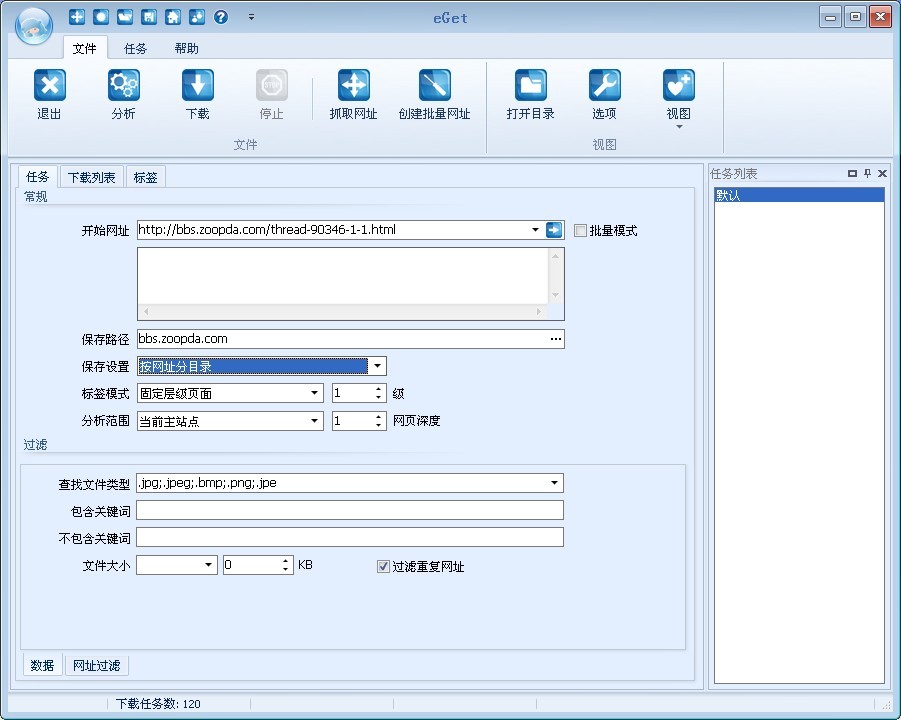This screenshot has width=901, height=720.
Task: Open the 保存设置 dropdown
Action: [x=378, y=366]
